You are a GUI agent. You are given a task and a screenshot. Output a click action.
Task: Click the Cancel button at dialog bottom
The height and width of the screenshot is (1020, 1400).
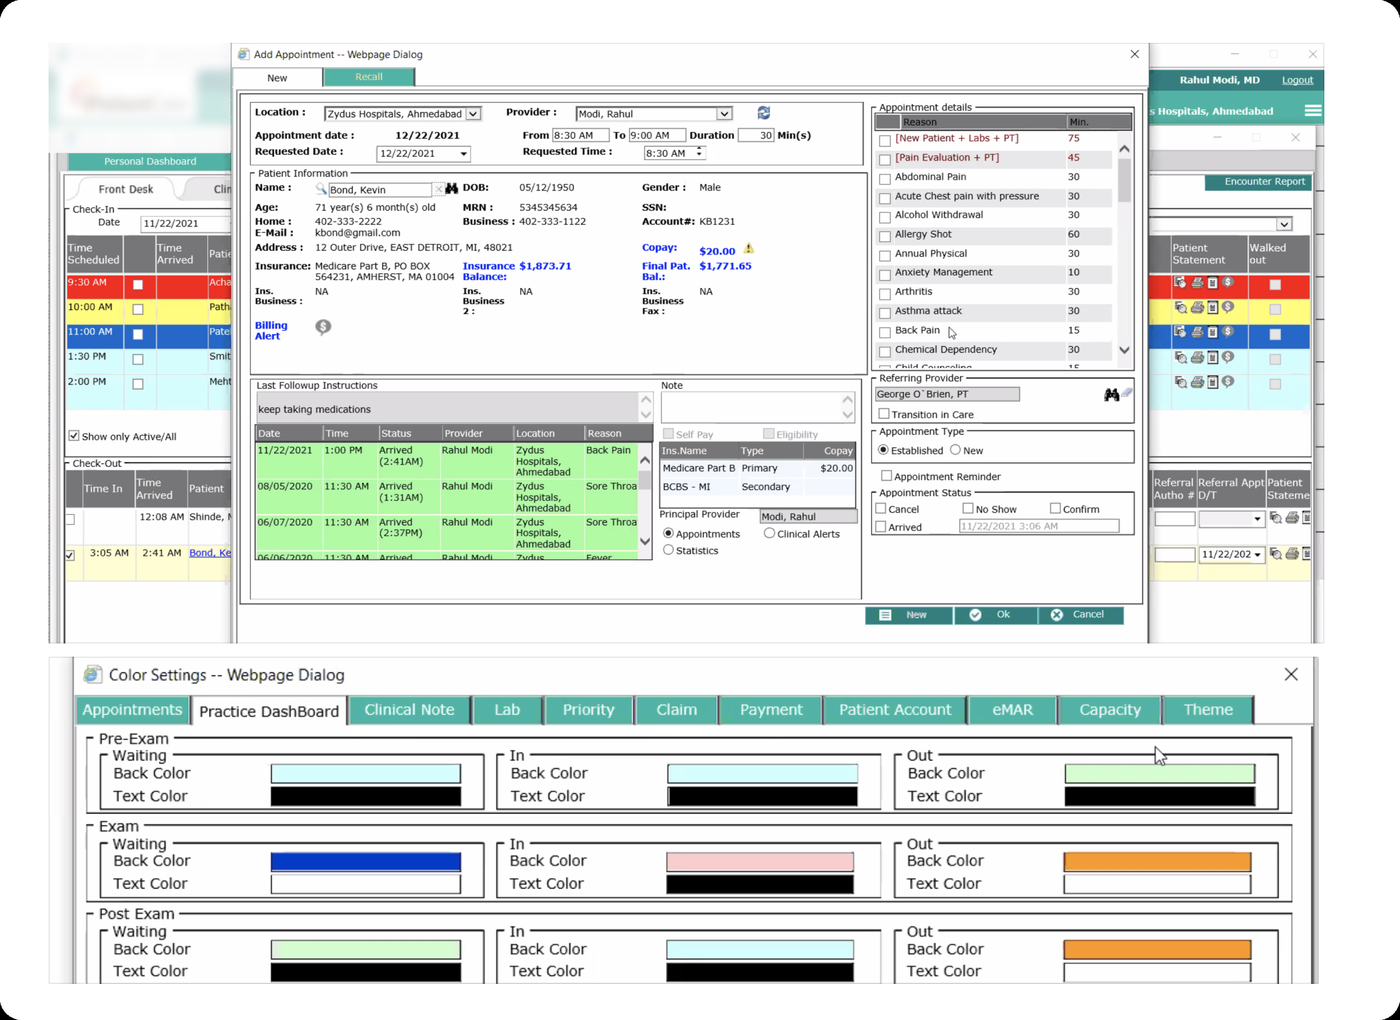[1079, 615]
